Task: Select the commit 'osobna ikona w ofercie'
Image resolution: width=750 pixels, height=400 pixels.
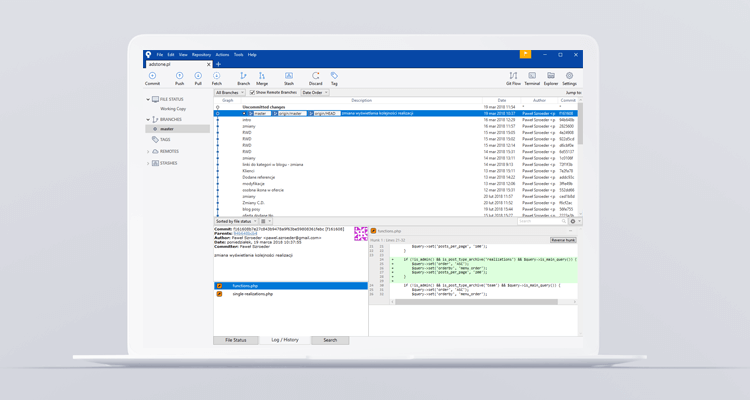Action: [x=396, y=190]
